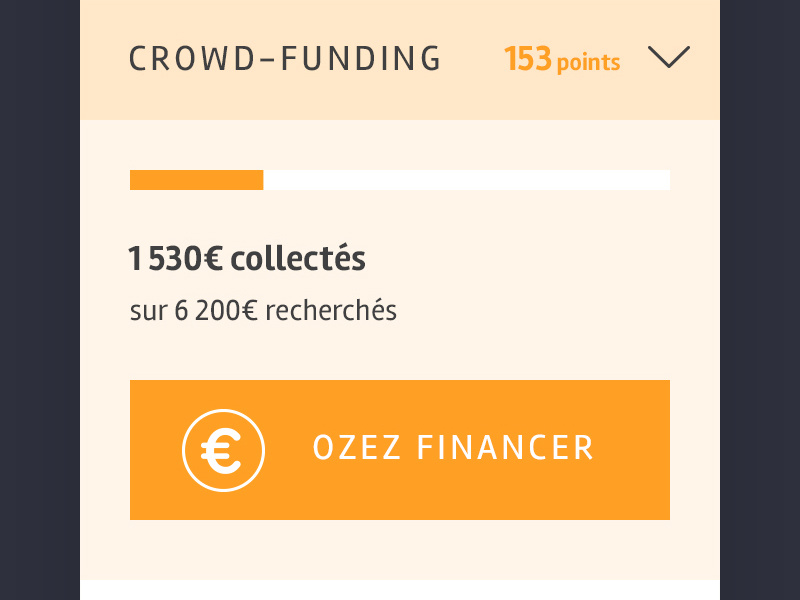Click the orange number 153 in the header
The width and height of the screenshot is (800, 600).
tap(528, 60)
